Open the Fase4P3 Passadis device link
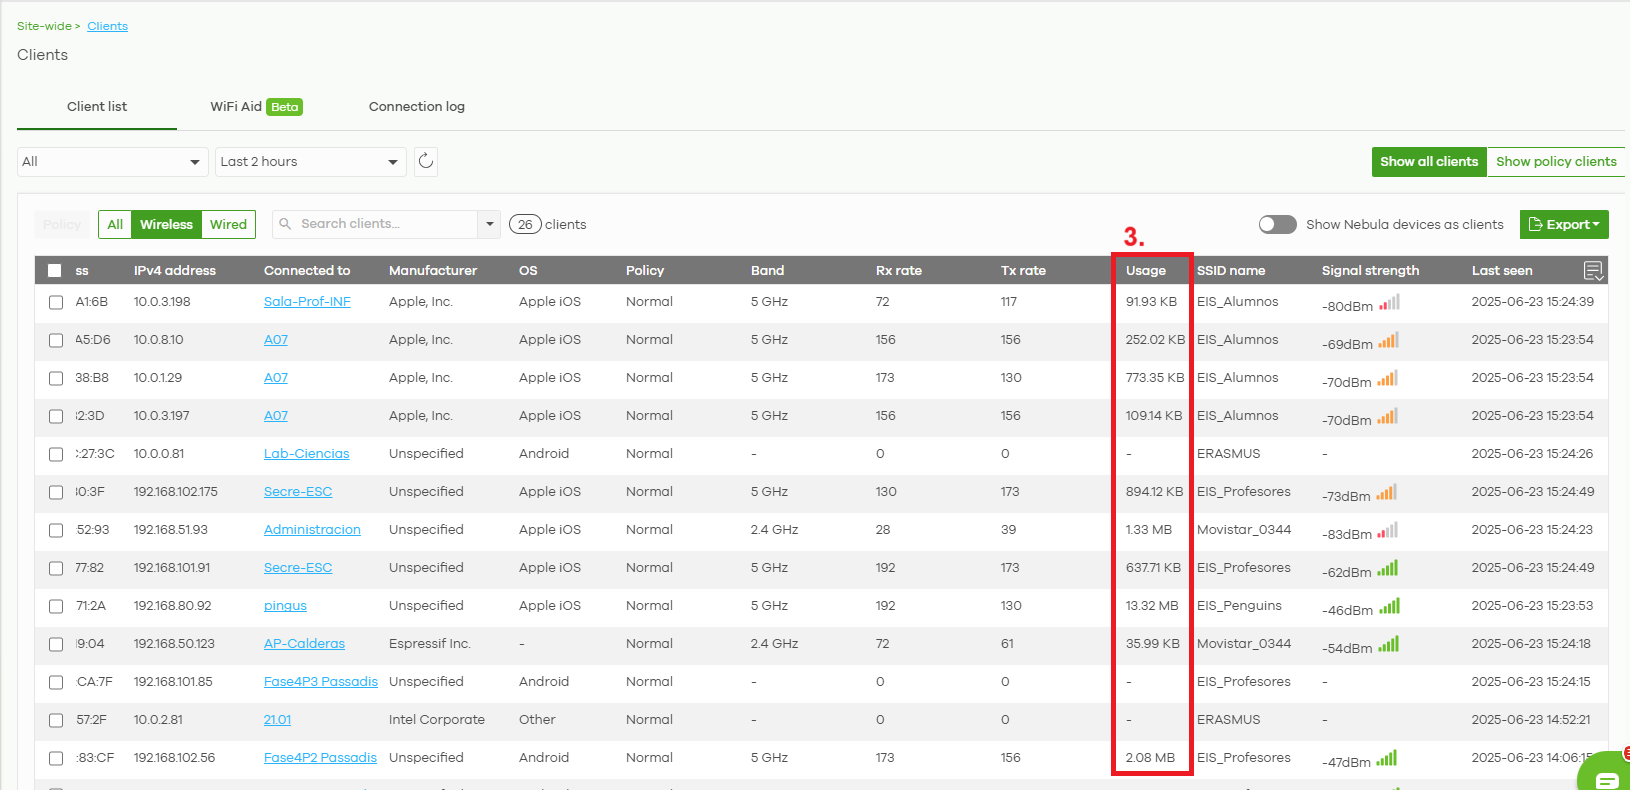1630x790 pixels. [x=321, y=681]
